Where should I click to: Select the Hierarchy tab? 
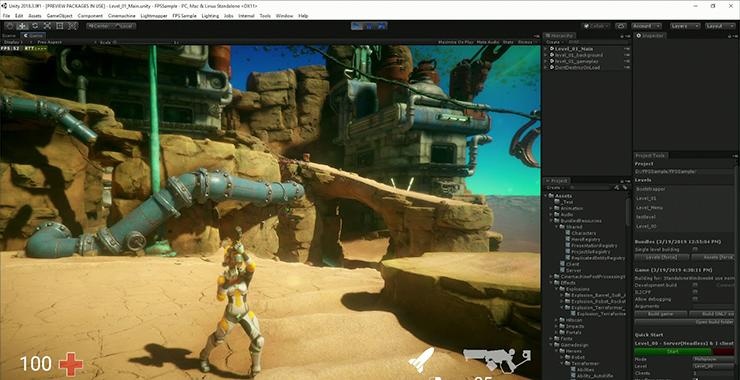(559, 35)
